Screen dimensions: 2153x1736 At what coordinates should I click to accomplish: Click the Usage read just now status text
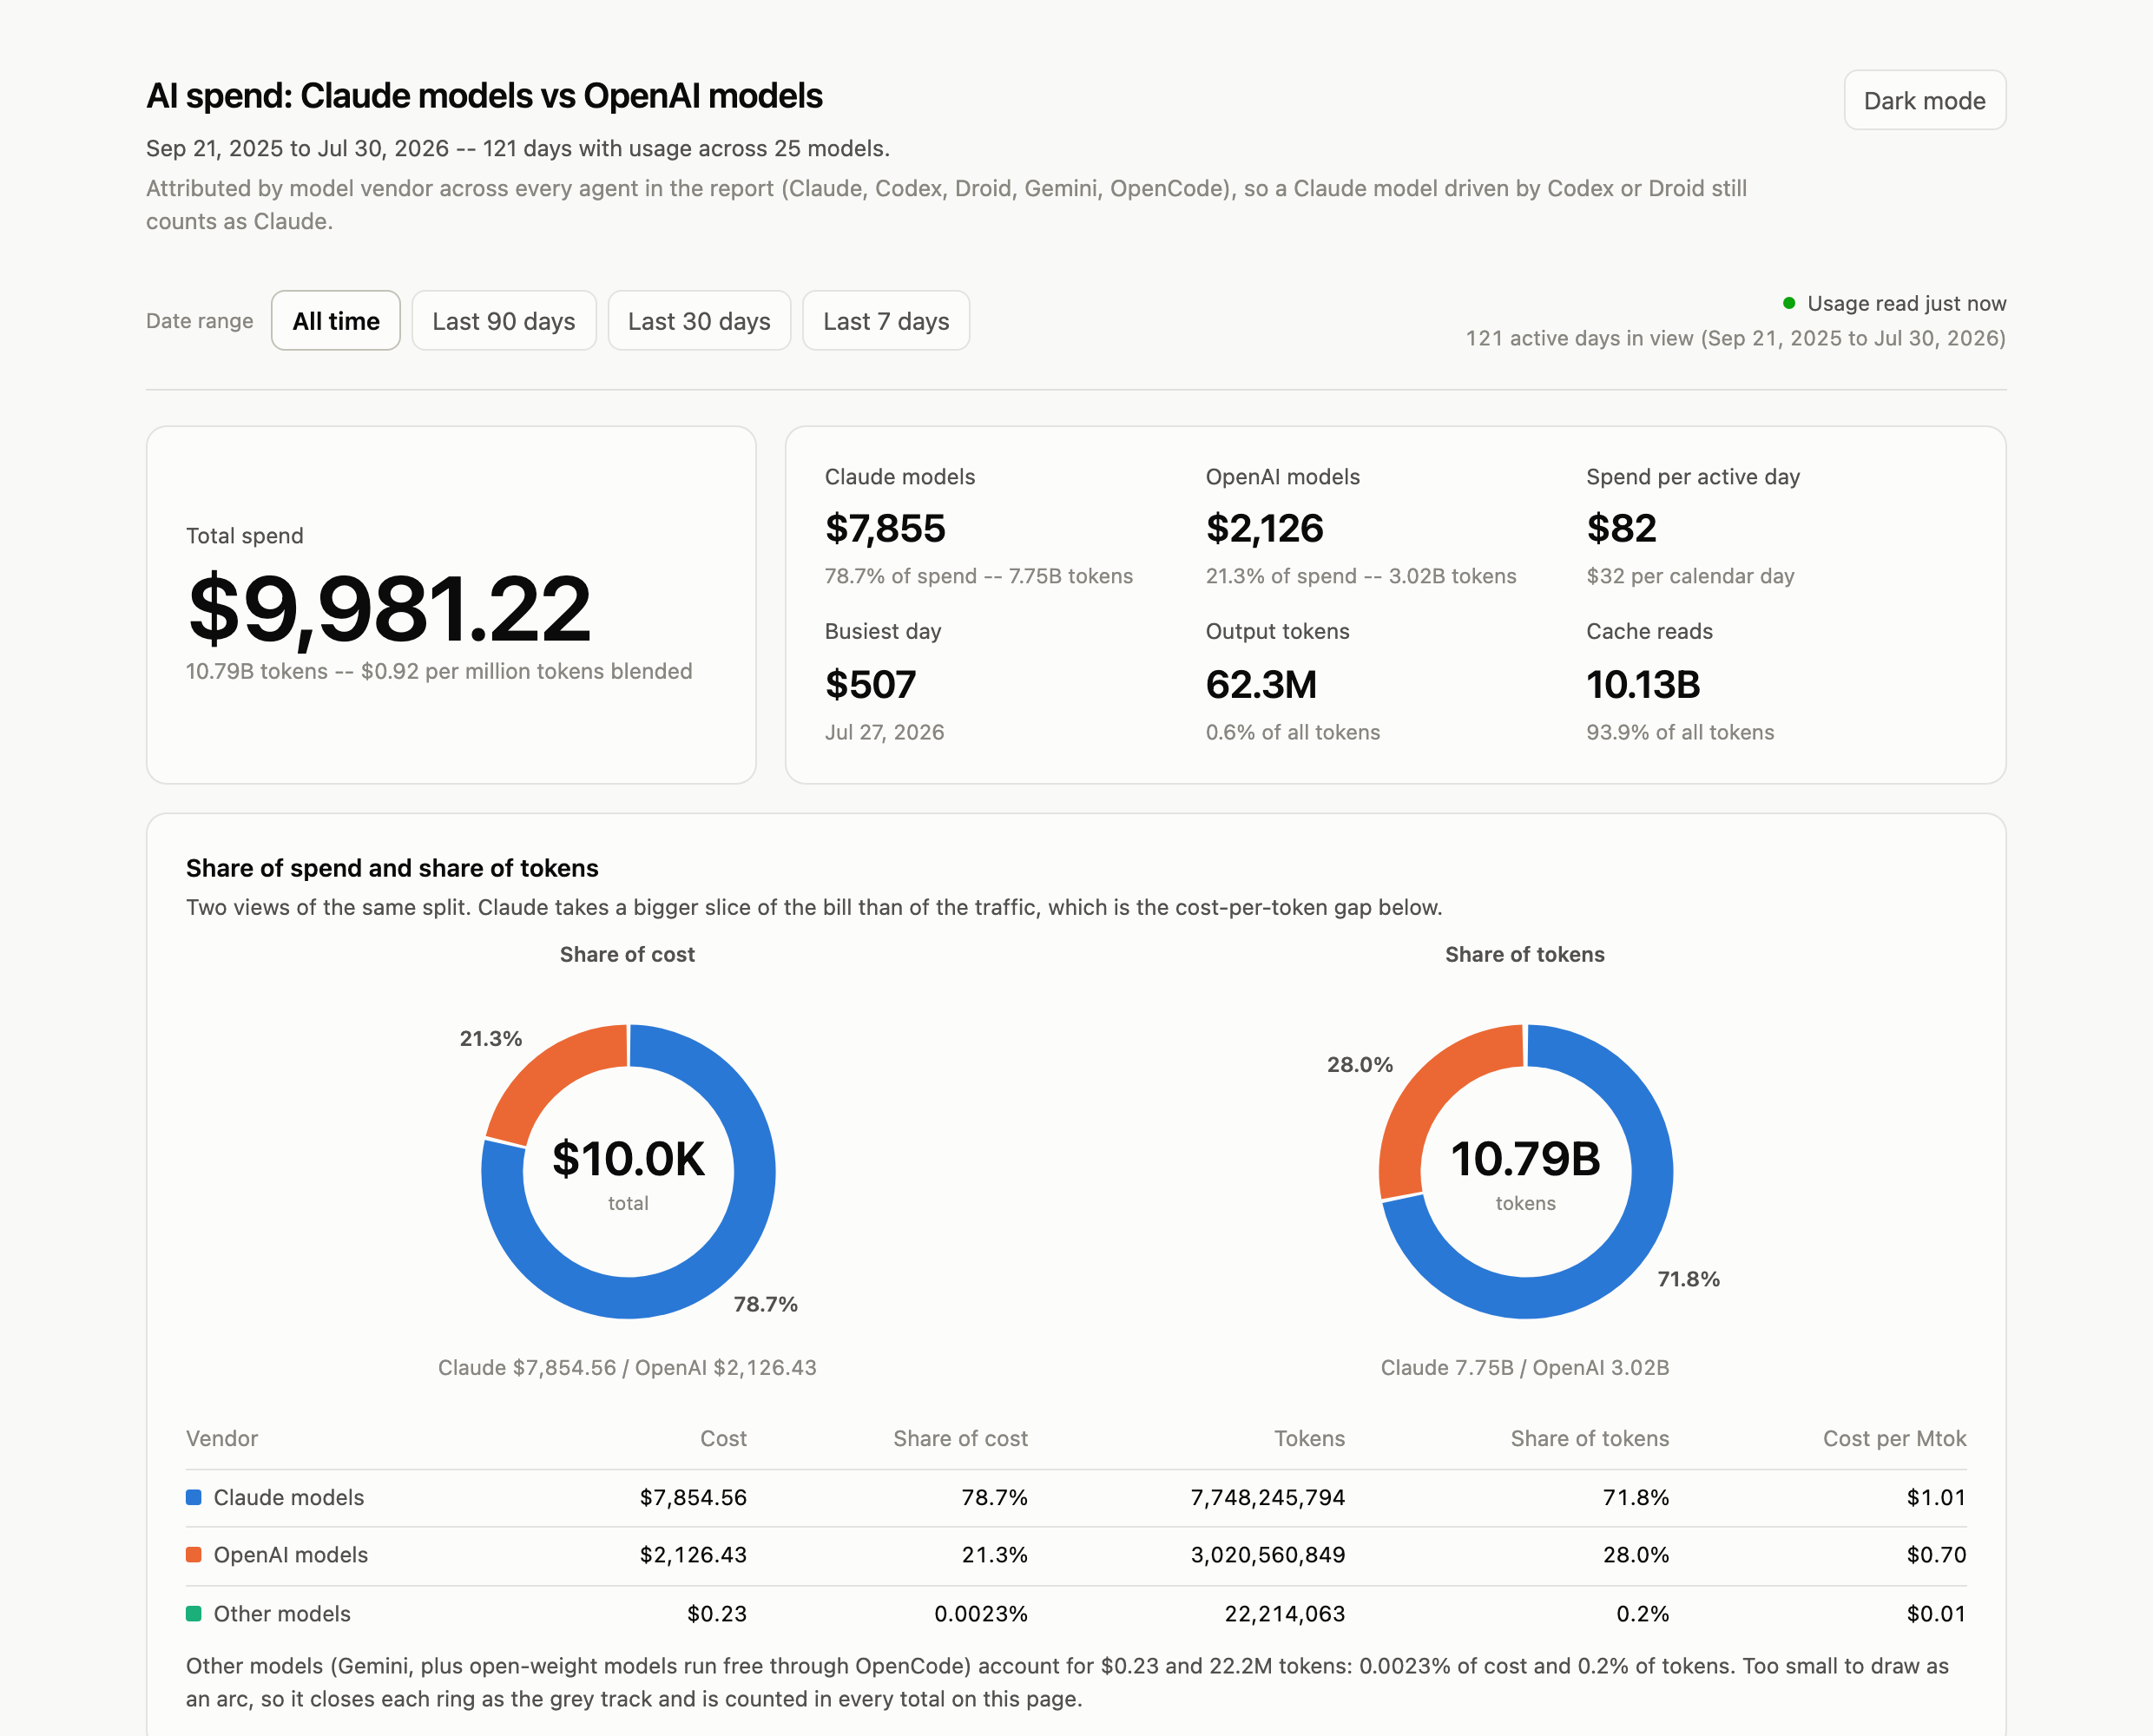tap(1906, 303)
